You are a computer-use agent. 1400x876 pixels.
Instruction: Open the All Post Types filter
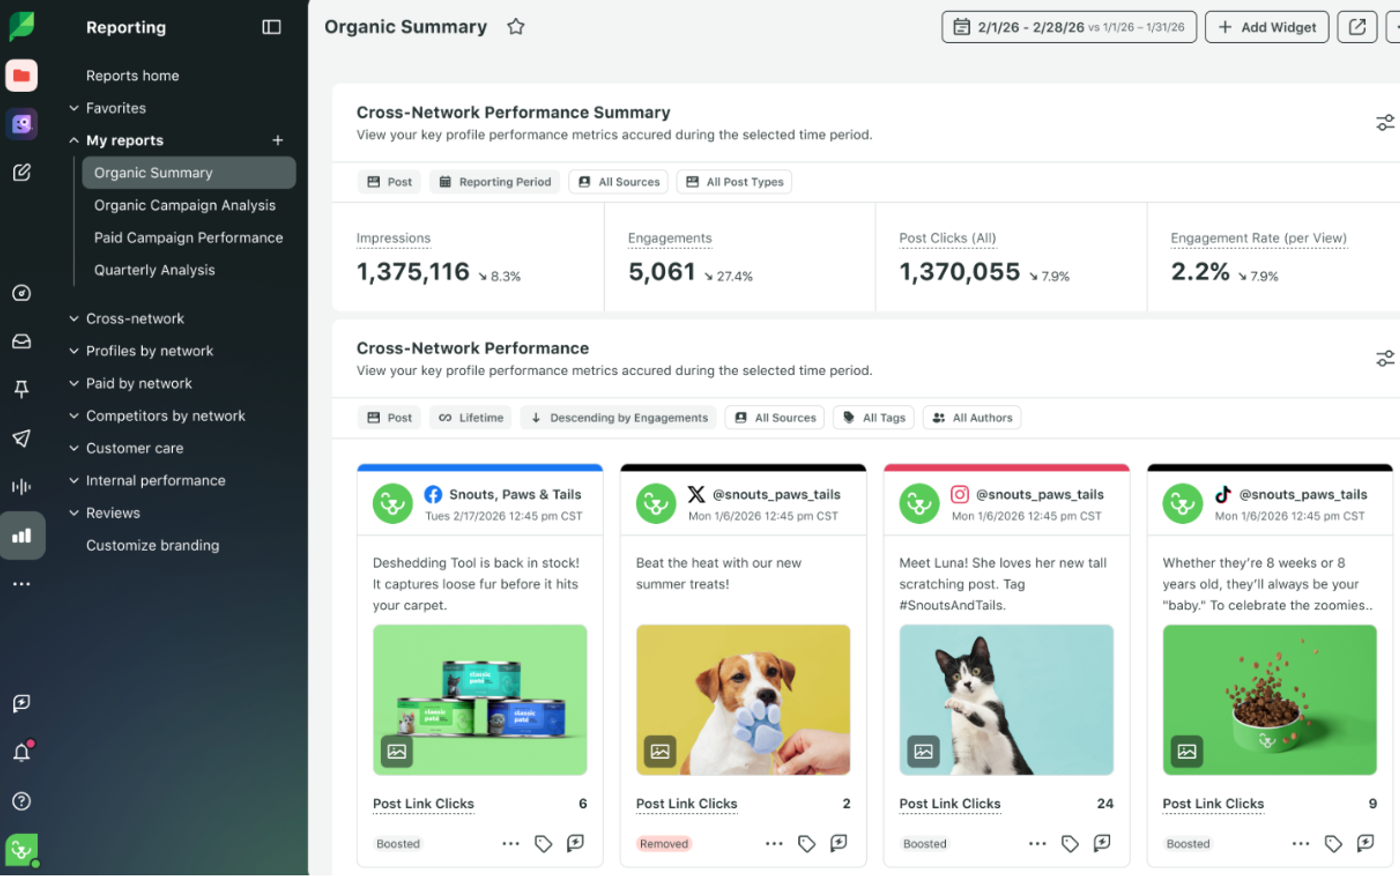pos(734,182)
